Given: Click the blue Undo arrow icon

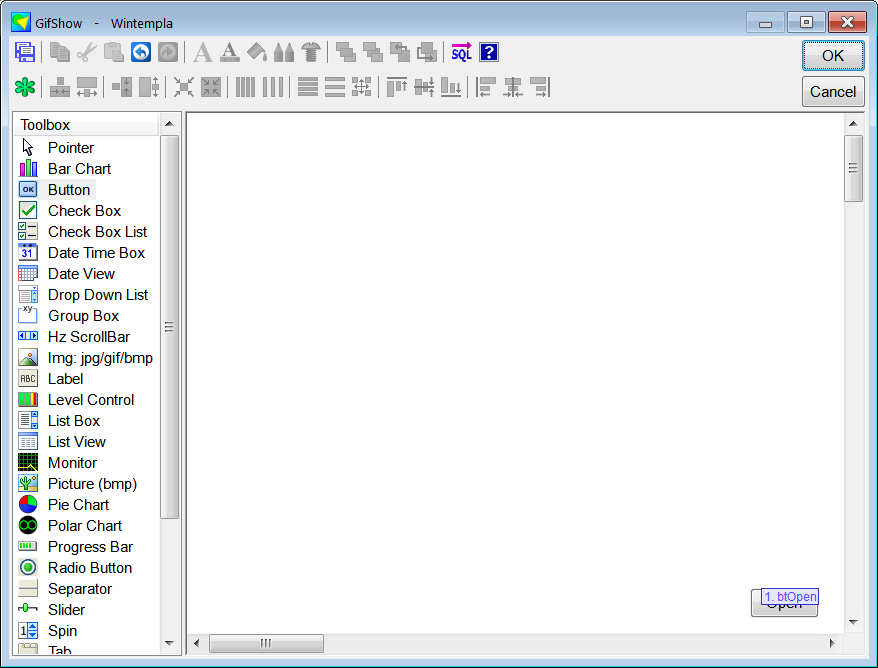Looking at the screenshot, I should click(x=141, y=53).
